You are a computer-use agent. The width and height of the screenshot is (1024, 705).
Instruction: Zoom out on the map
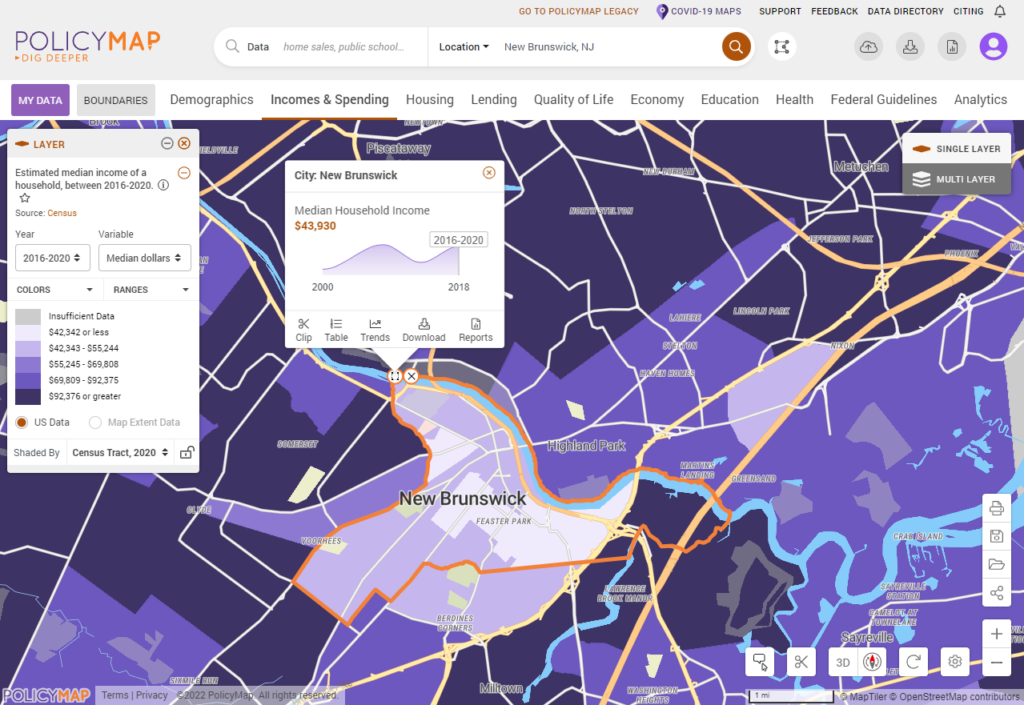tap(997, 663)
